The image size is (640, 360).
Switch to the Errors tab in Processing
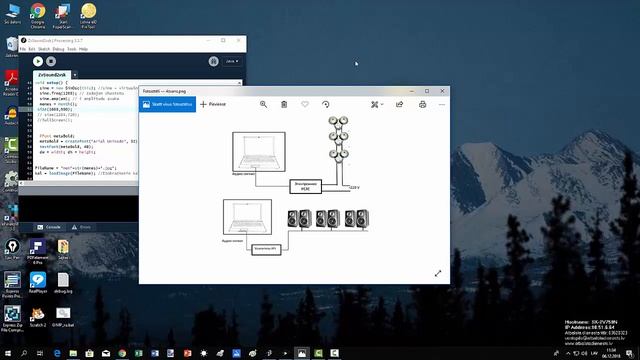click(x=82, y=227)
